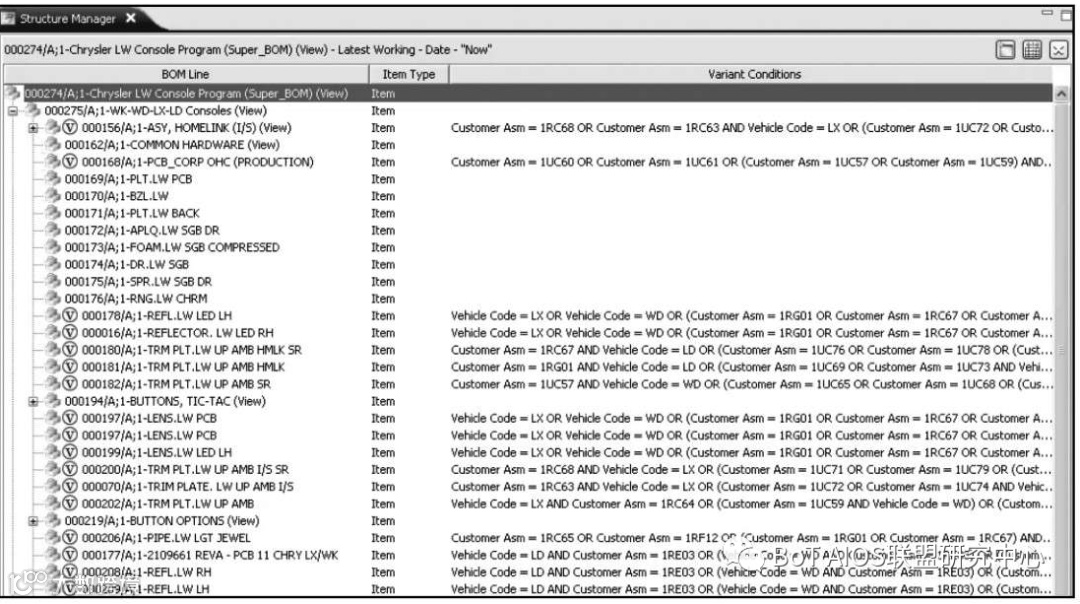1080x604 pixels.
Task: Select 000070 TRIM PLATE. LW UP AMB I/S text
Action: 187,487
